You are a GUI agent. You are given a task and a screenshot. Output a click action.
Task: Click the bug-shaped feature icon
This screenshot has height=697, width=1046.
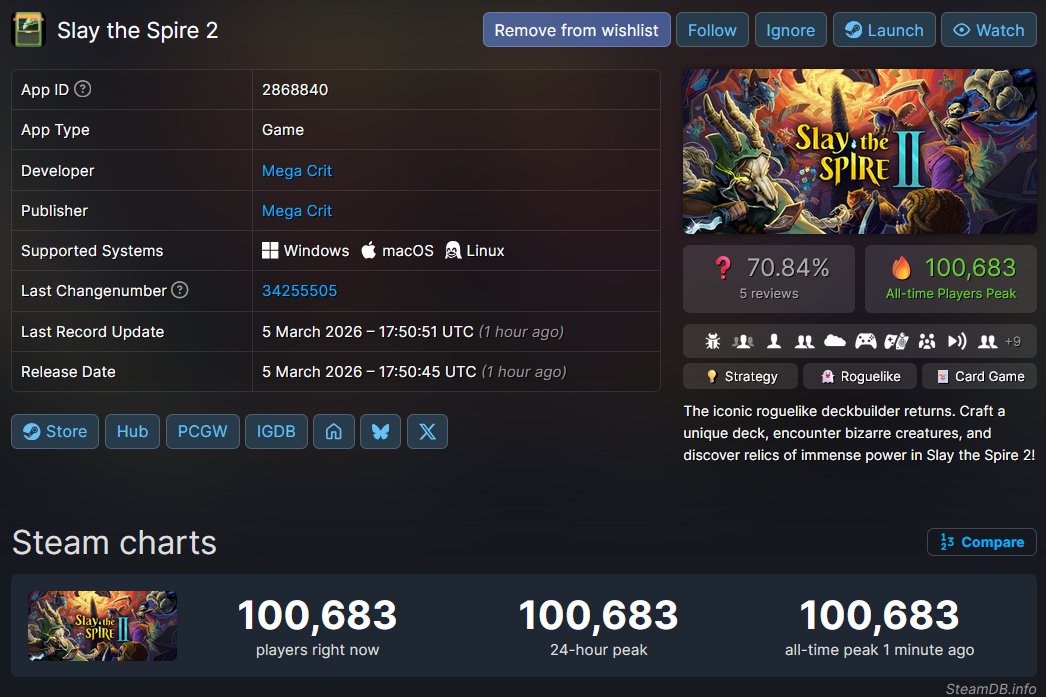tap(712, 341)
